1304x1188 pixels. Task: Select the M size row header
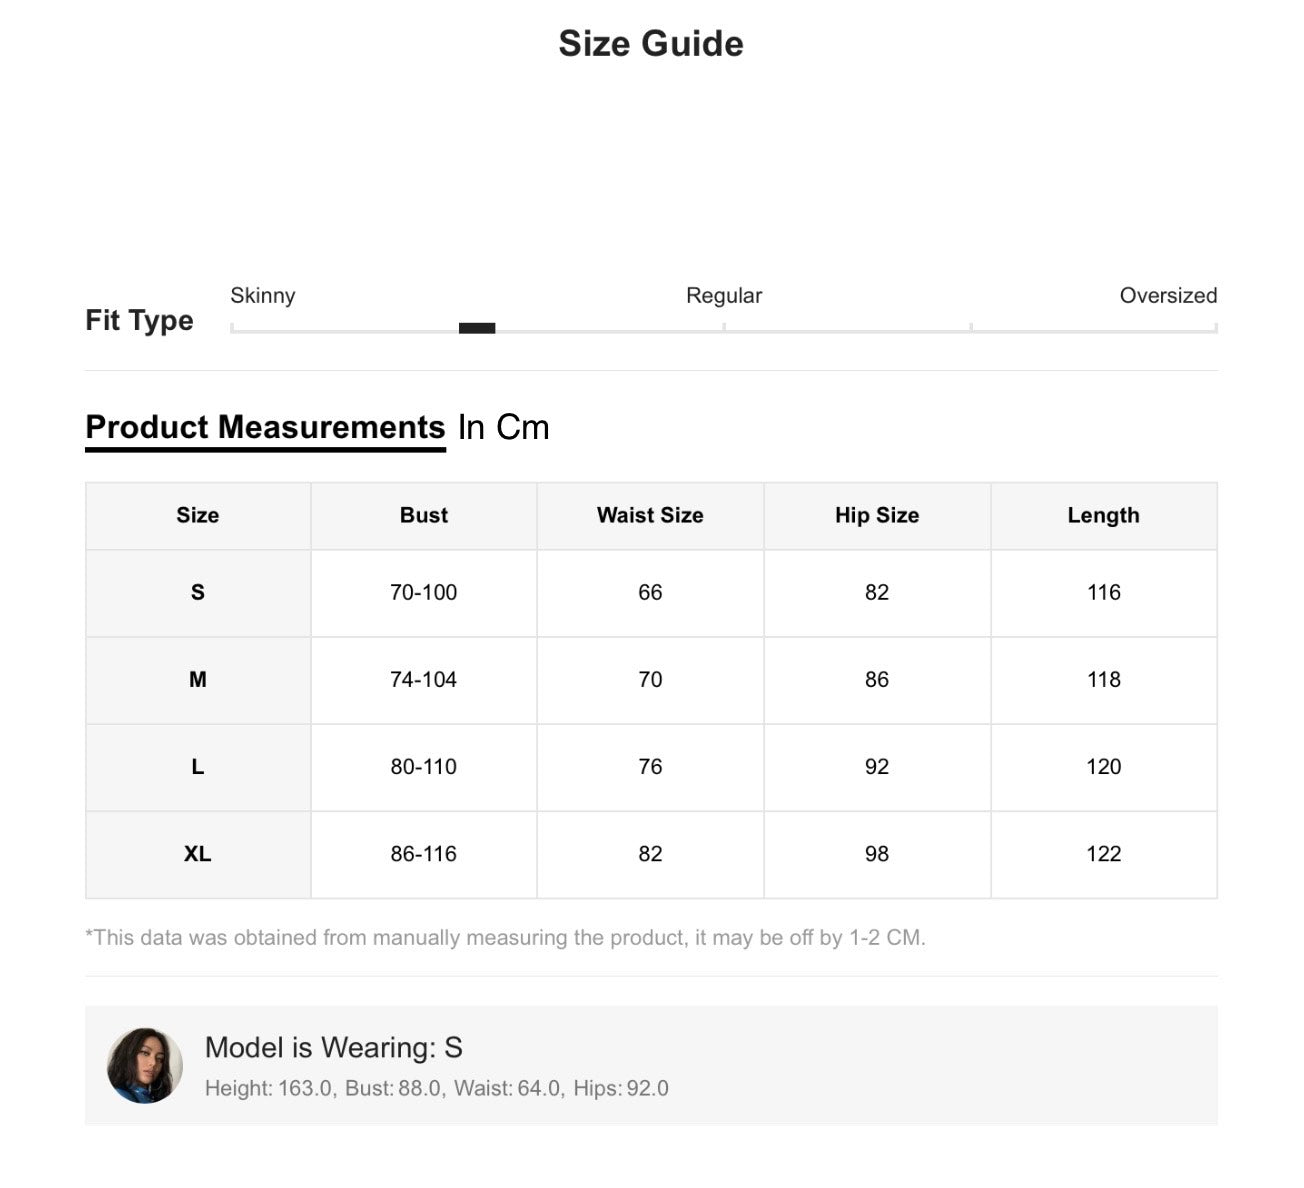198,680
